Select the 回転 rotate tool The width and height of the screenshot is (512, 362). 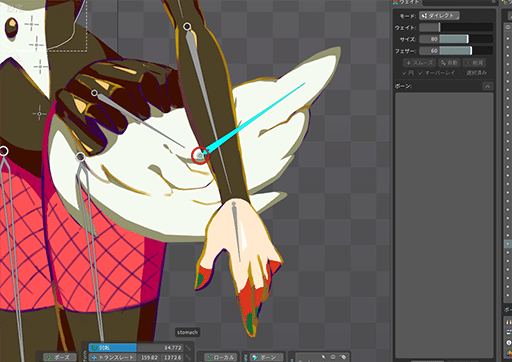click(x=112, y=348)
